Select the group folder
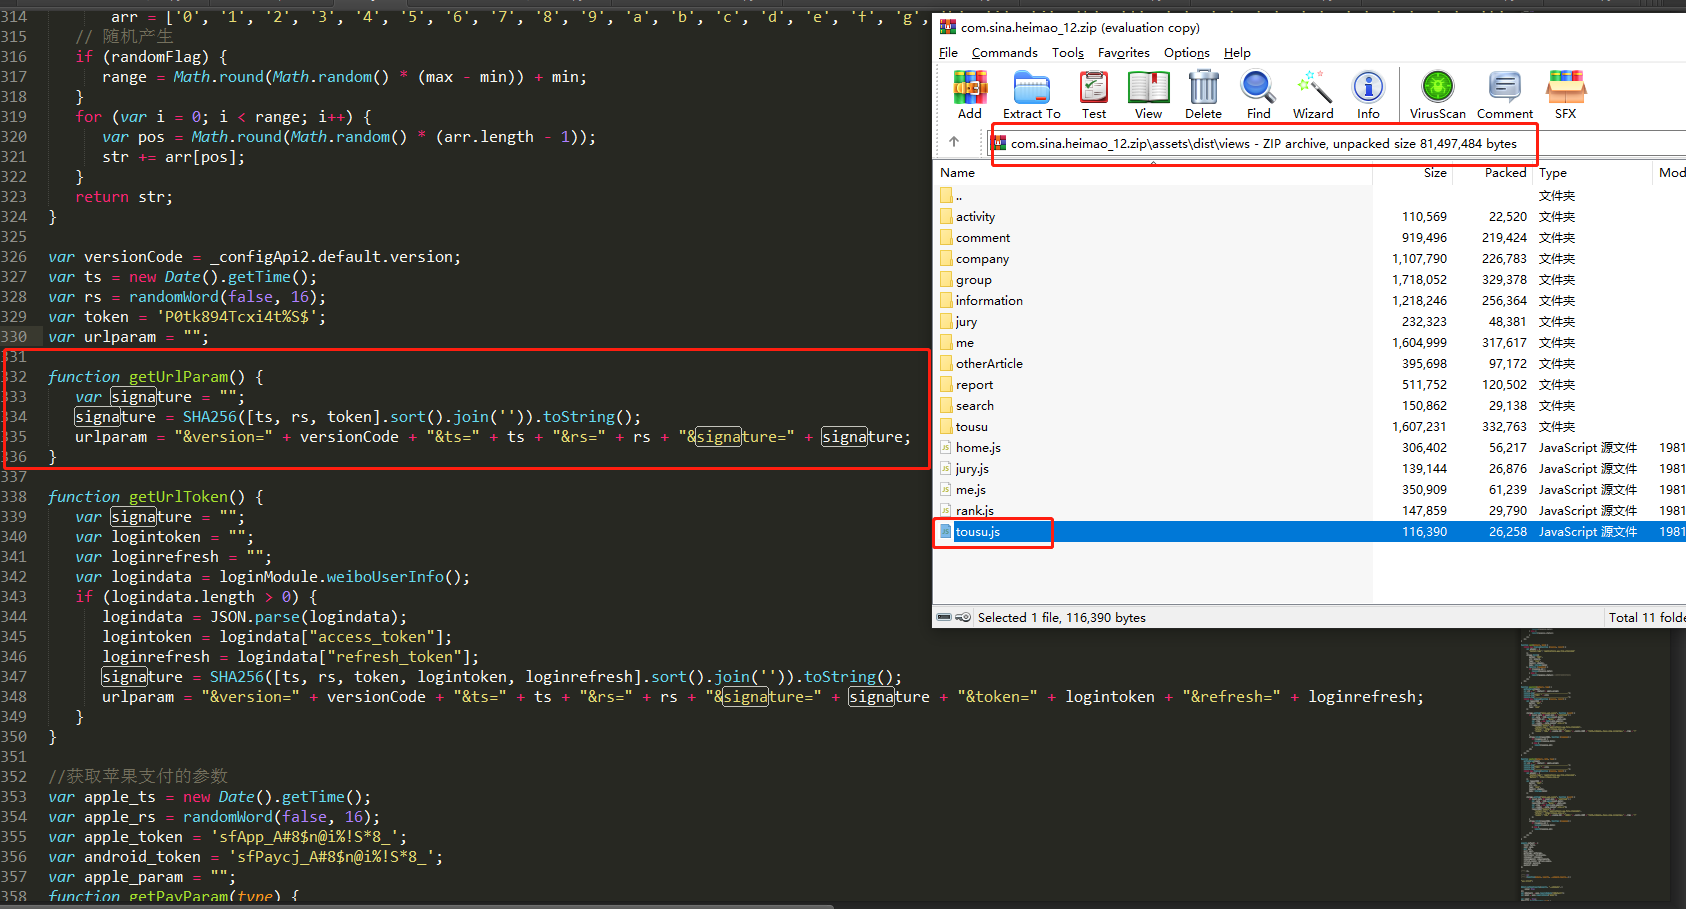 click(1310, 279)
